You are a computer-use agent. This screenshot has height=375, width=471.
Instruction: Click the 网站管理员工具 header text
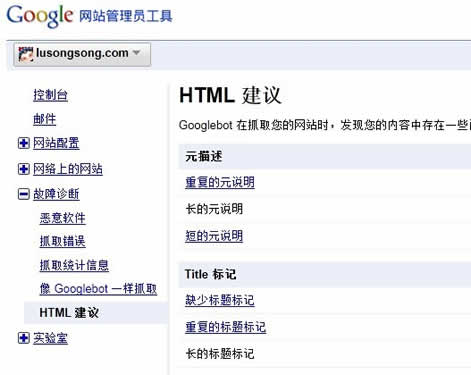[x=126, y=16]
